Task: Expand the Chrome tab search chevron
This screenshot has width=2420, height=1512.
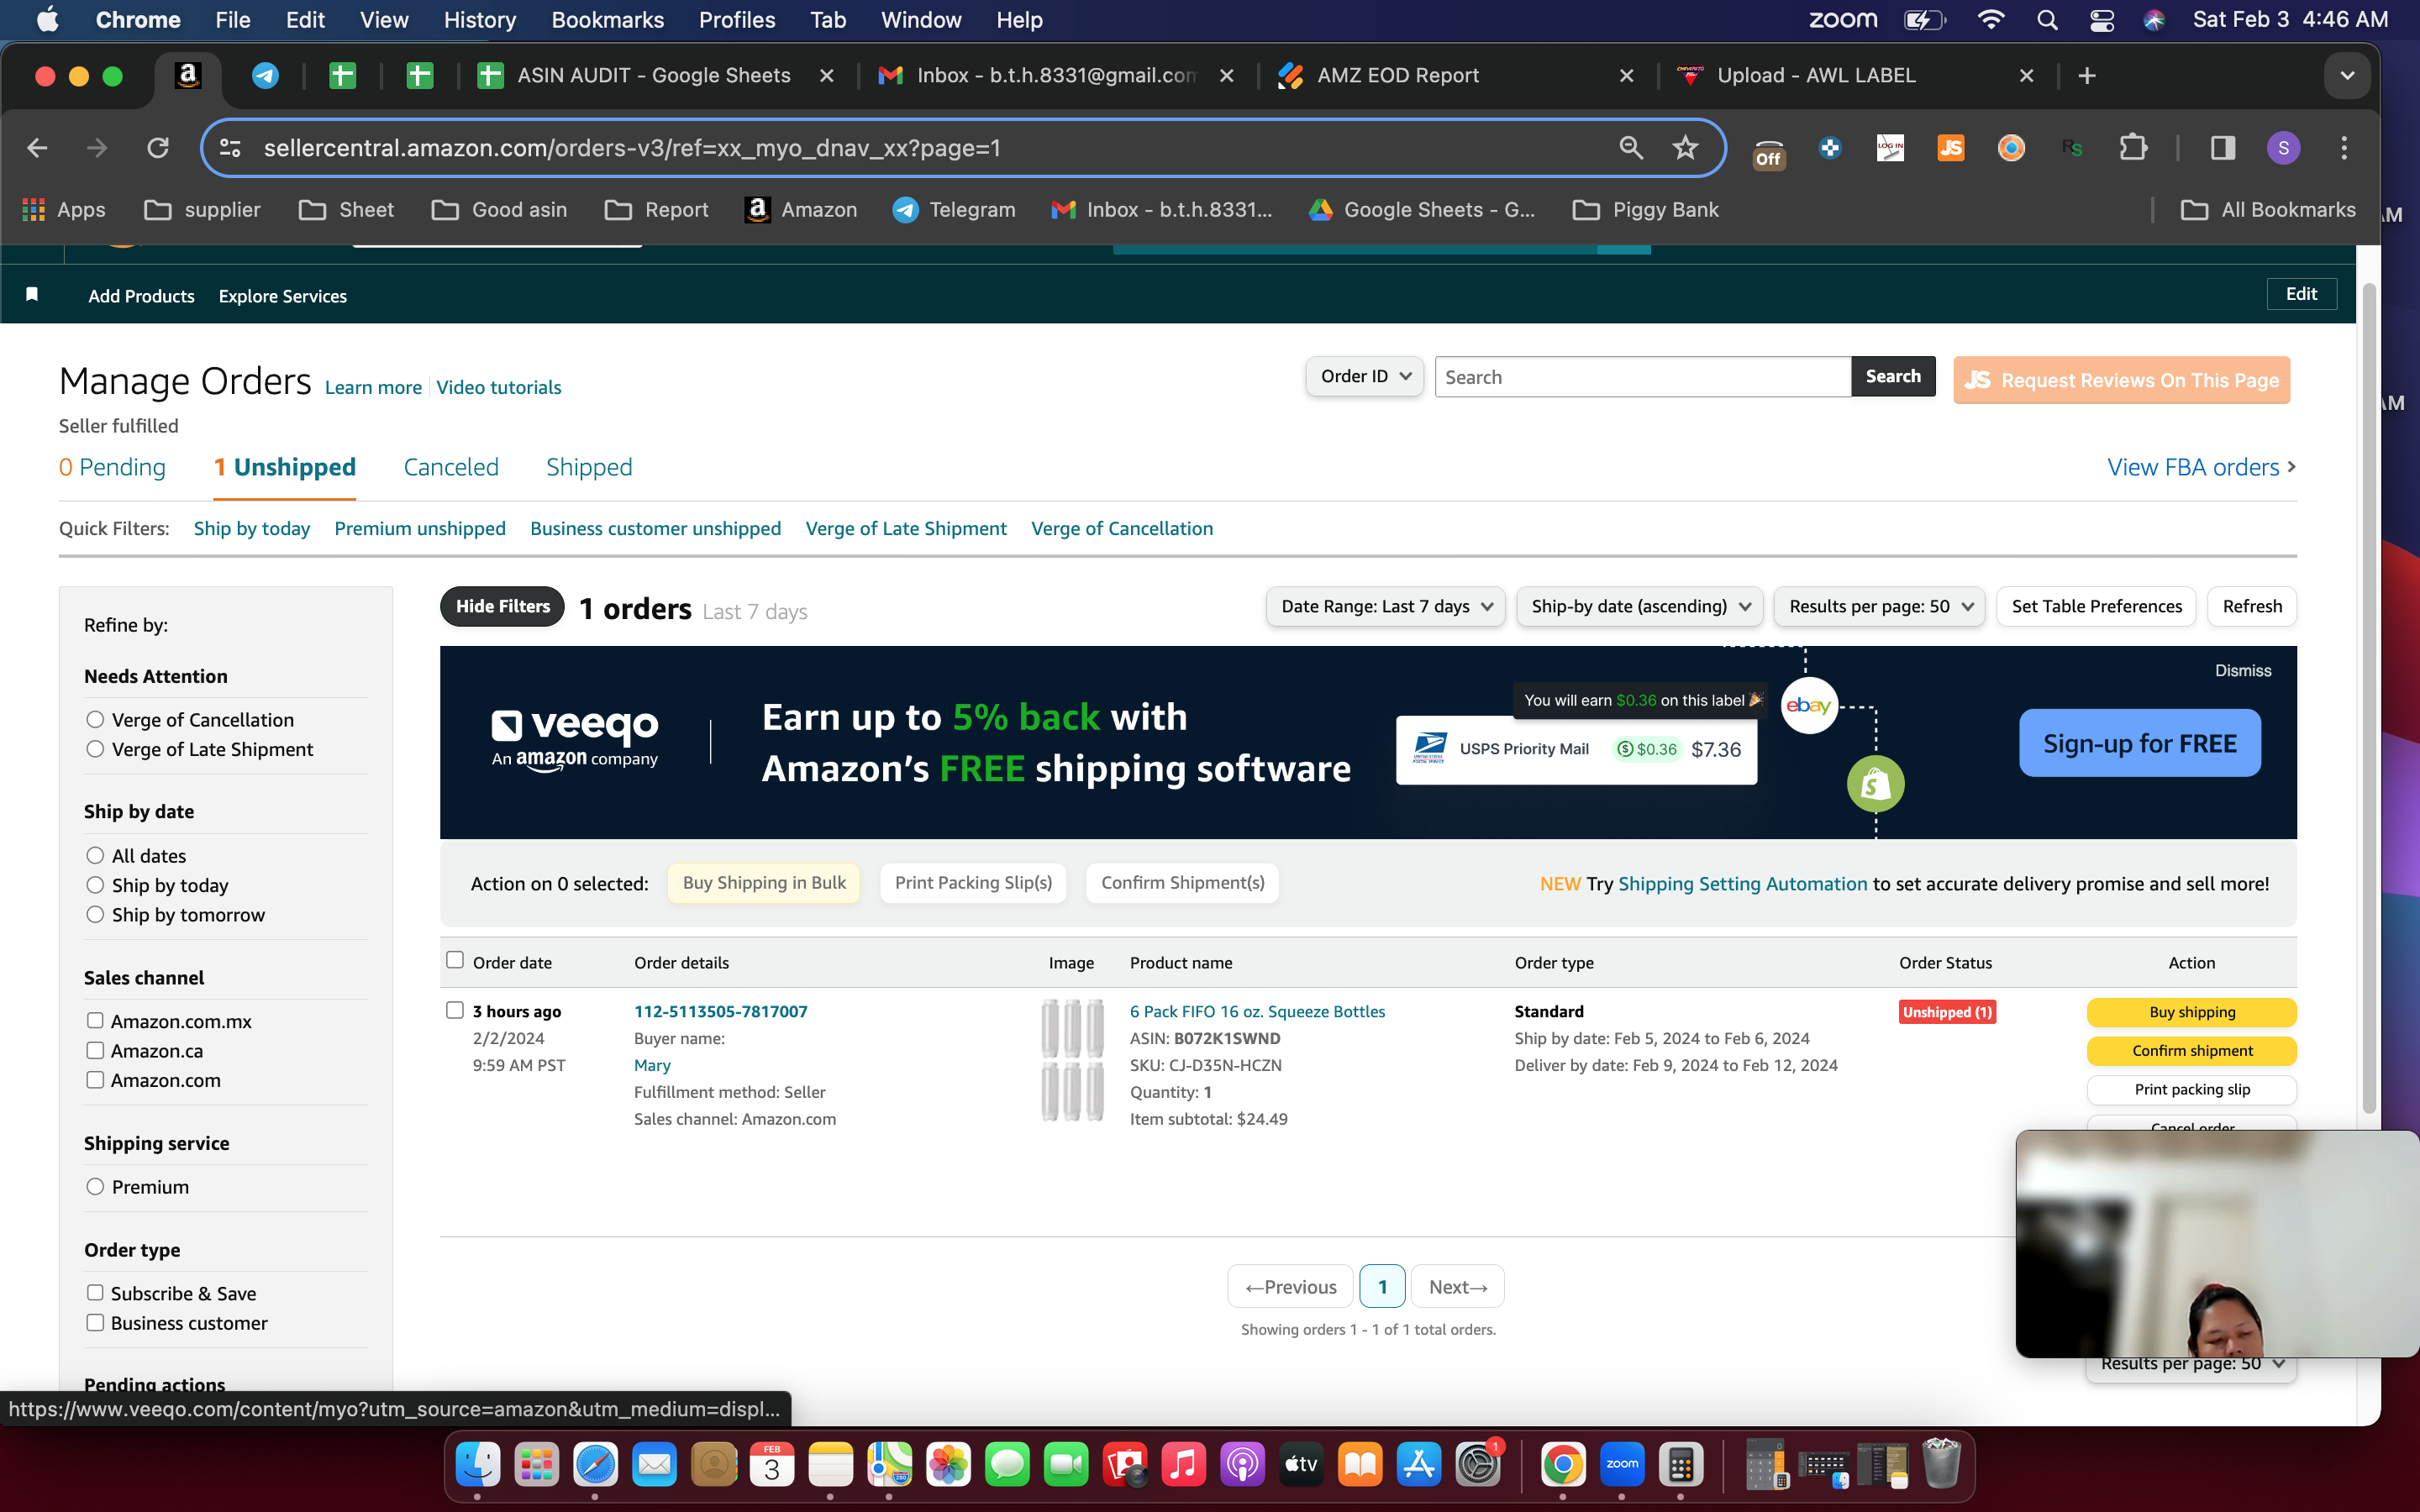Action: [2347, 76]
